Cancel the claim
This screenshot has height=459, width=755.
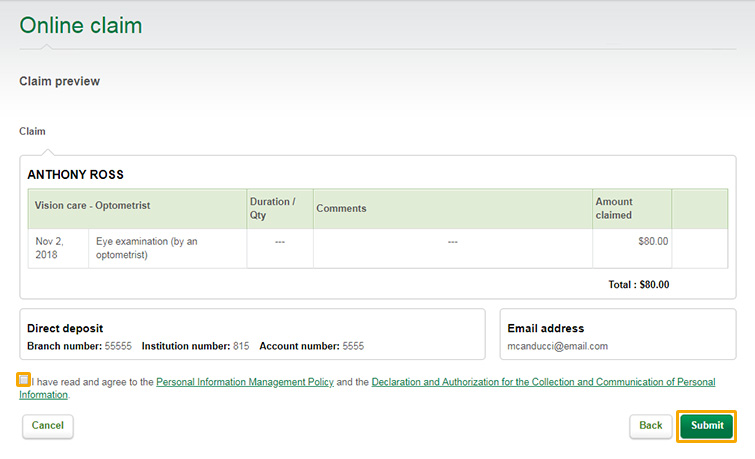(48, 426)
